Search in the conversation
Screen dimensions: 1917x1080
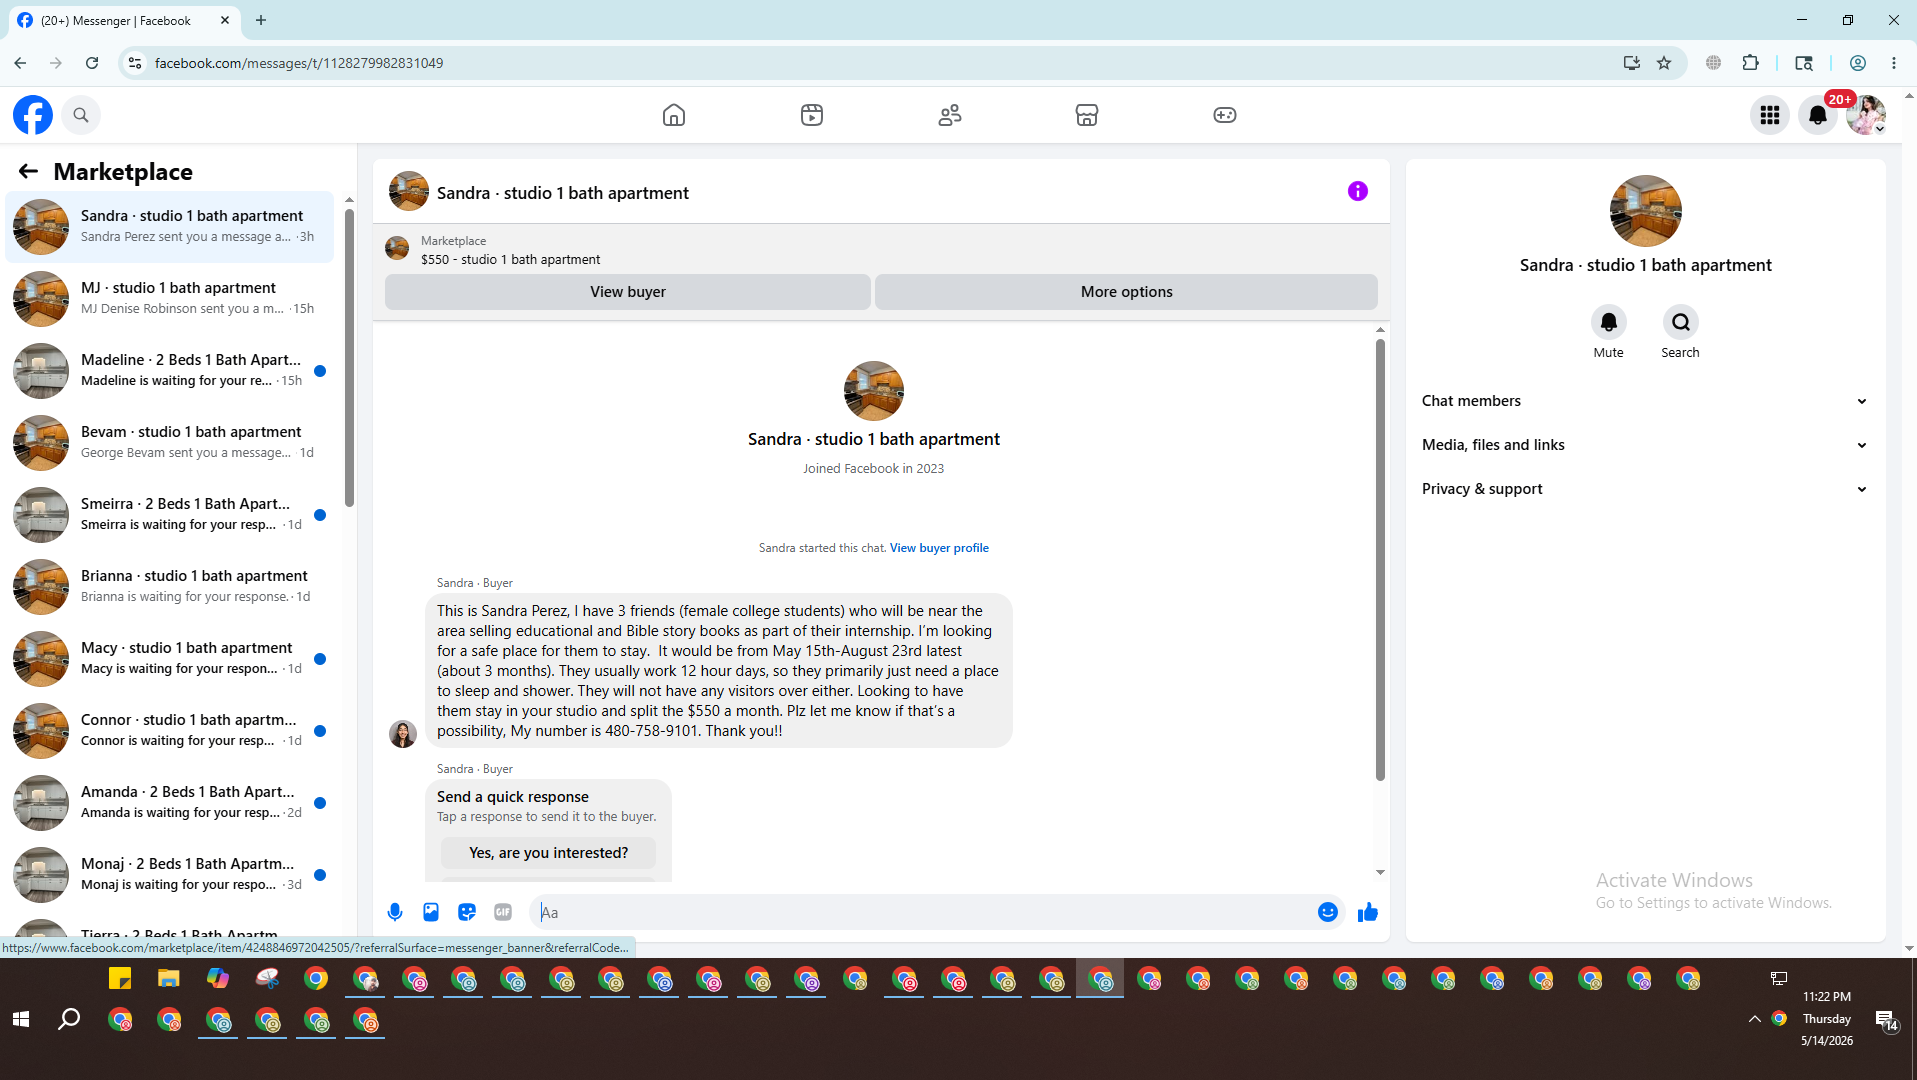(x=1680, y=322)
